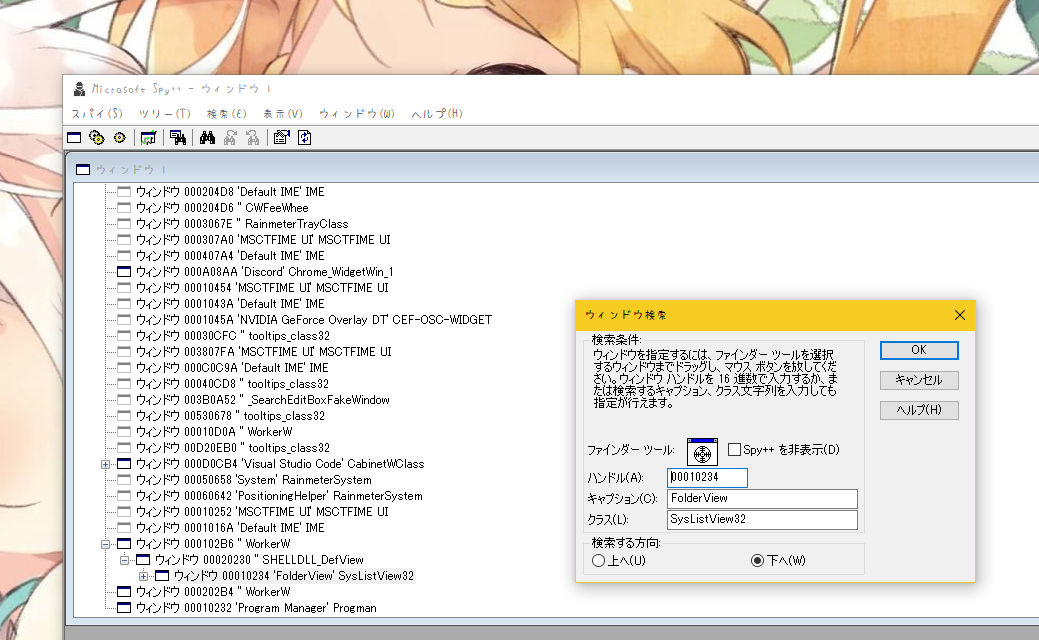Open the ウィンドウ(W) menu
This screenshot has width=1039, height=640.
click(356, 113)
